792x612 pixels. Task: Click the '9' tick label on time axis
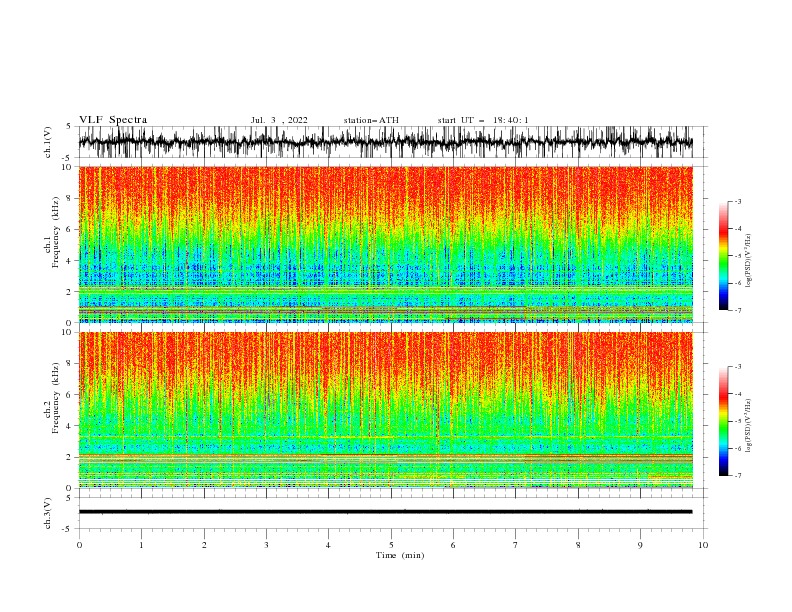click(640, 545)
